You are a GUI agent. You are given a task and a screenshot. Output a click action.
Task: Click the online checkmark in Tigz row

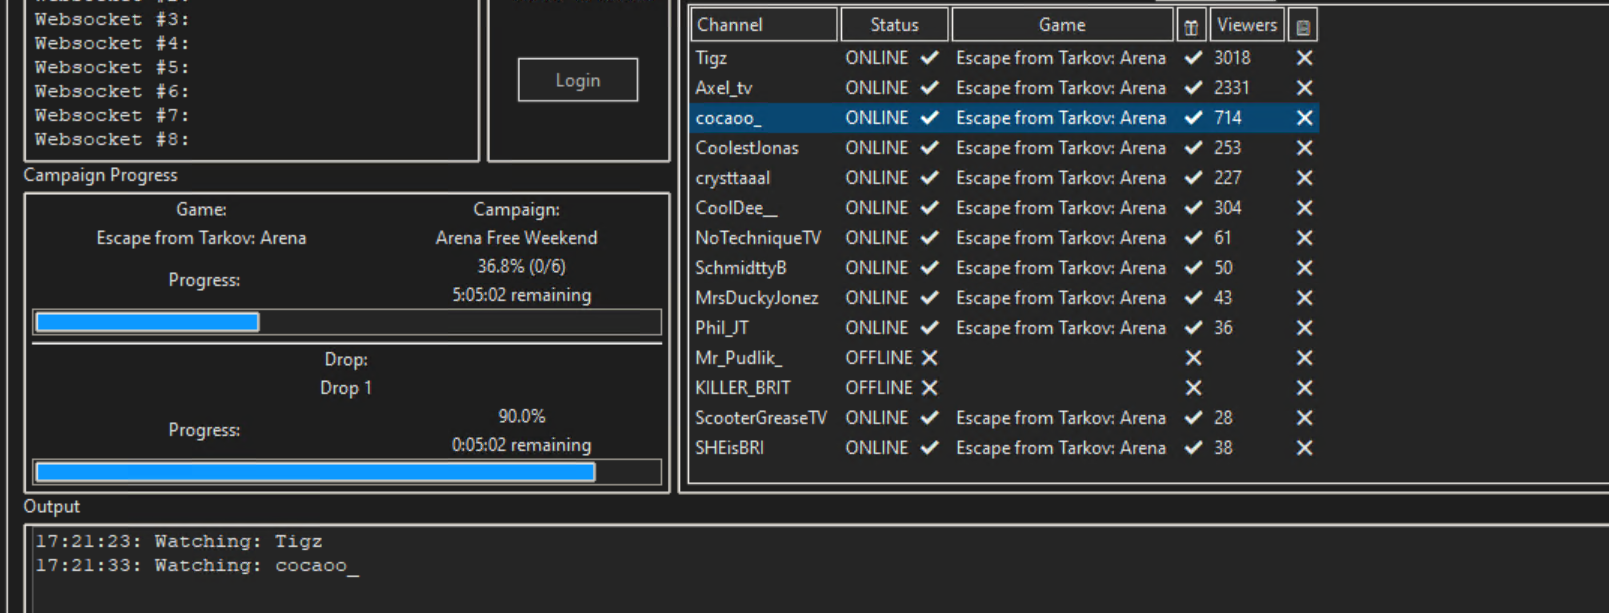930,58
